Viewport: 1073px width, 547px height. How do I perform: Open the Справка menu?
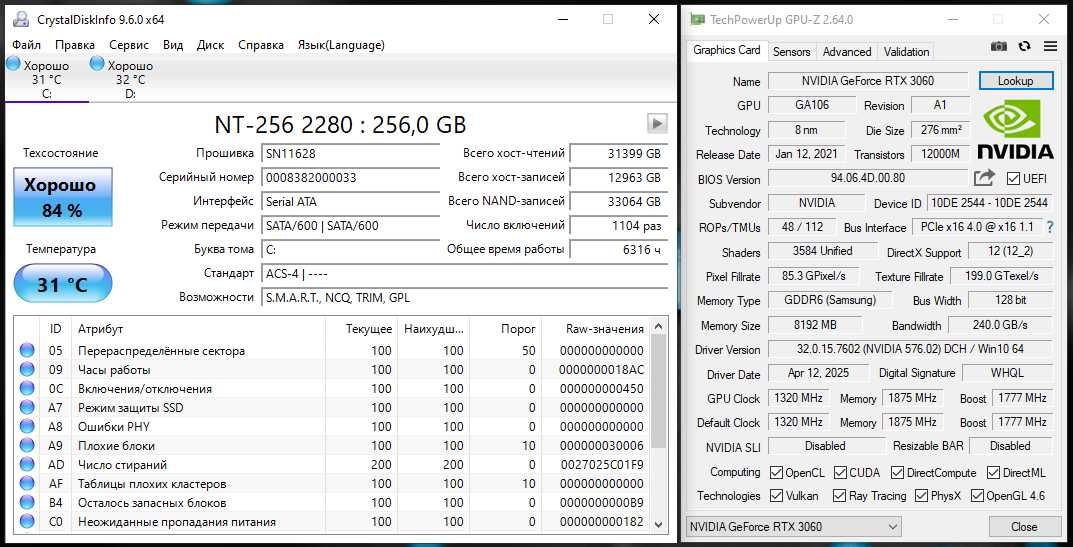261,45
